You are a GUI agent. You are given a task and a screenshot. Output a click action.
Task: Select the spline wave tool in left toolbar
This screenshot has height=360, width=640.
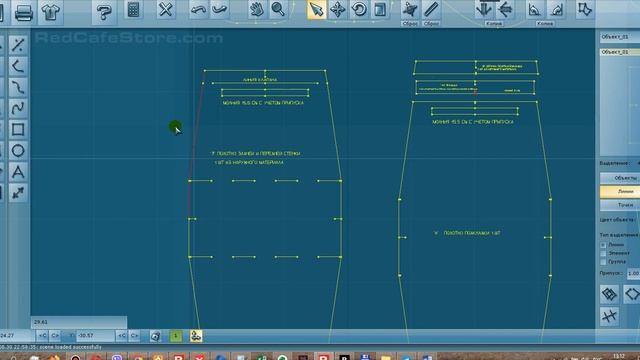[18, 109]
